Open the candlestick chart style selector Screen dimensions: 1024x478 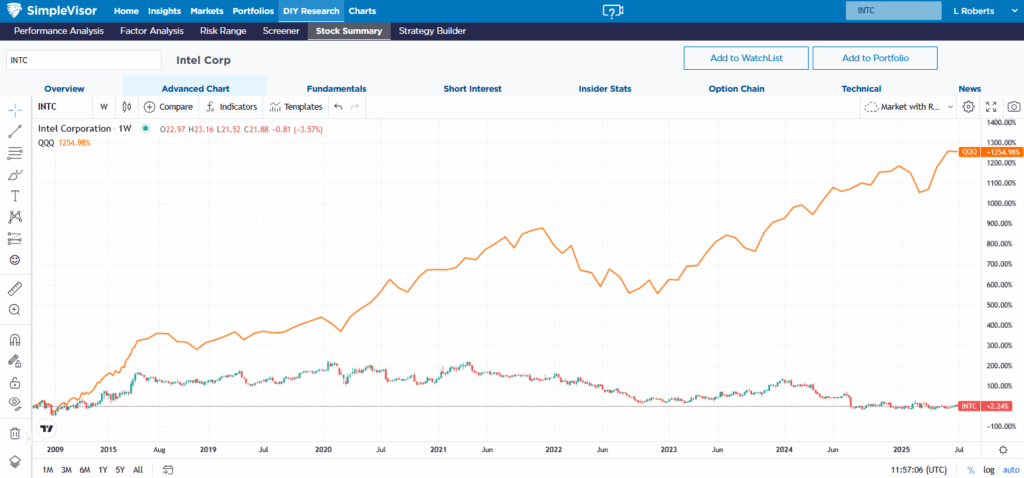[127, 106]
